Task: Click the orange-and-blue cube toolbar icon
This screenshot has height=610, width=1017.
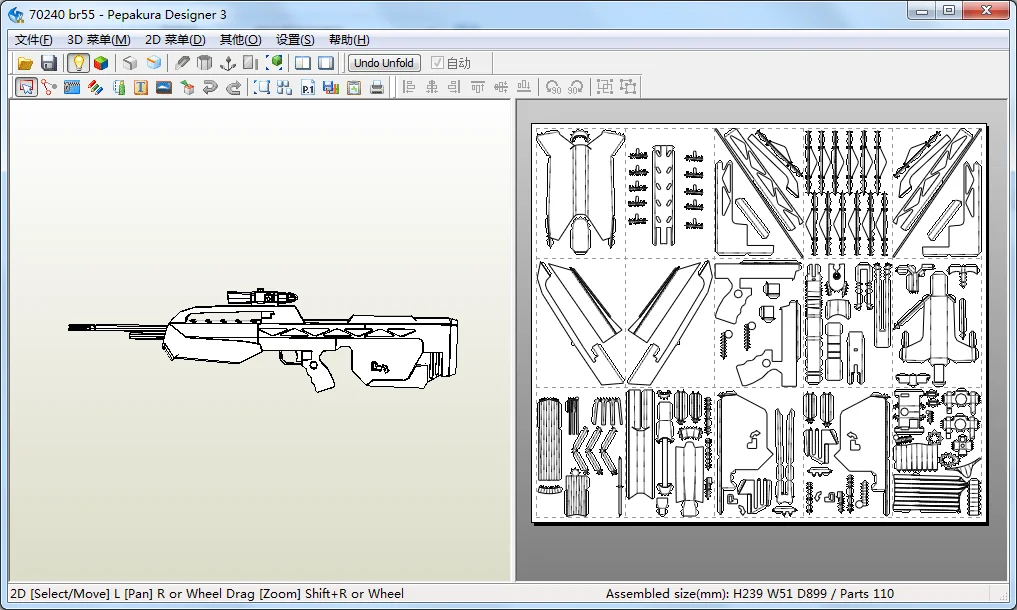Action: tap(154, 63)
